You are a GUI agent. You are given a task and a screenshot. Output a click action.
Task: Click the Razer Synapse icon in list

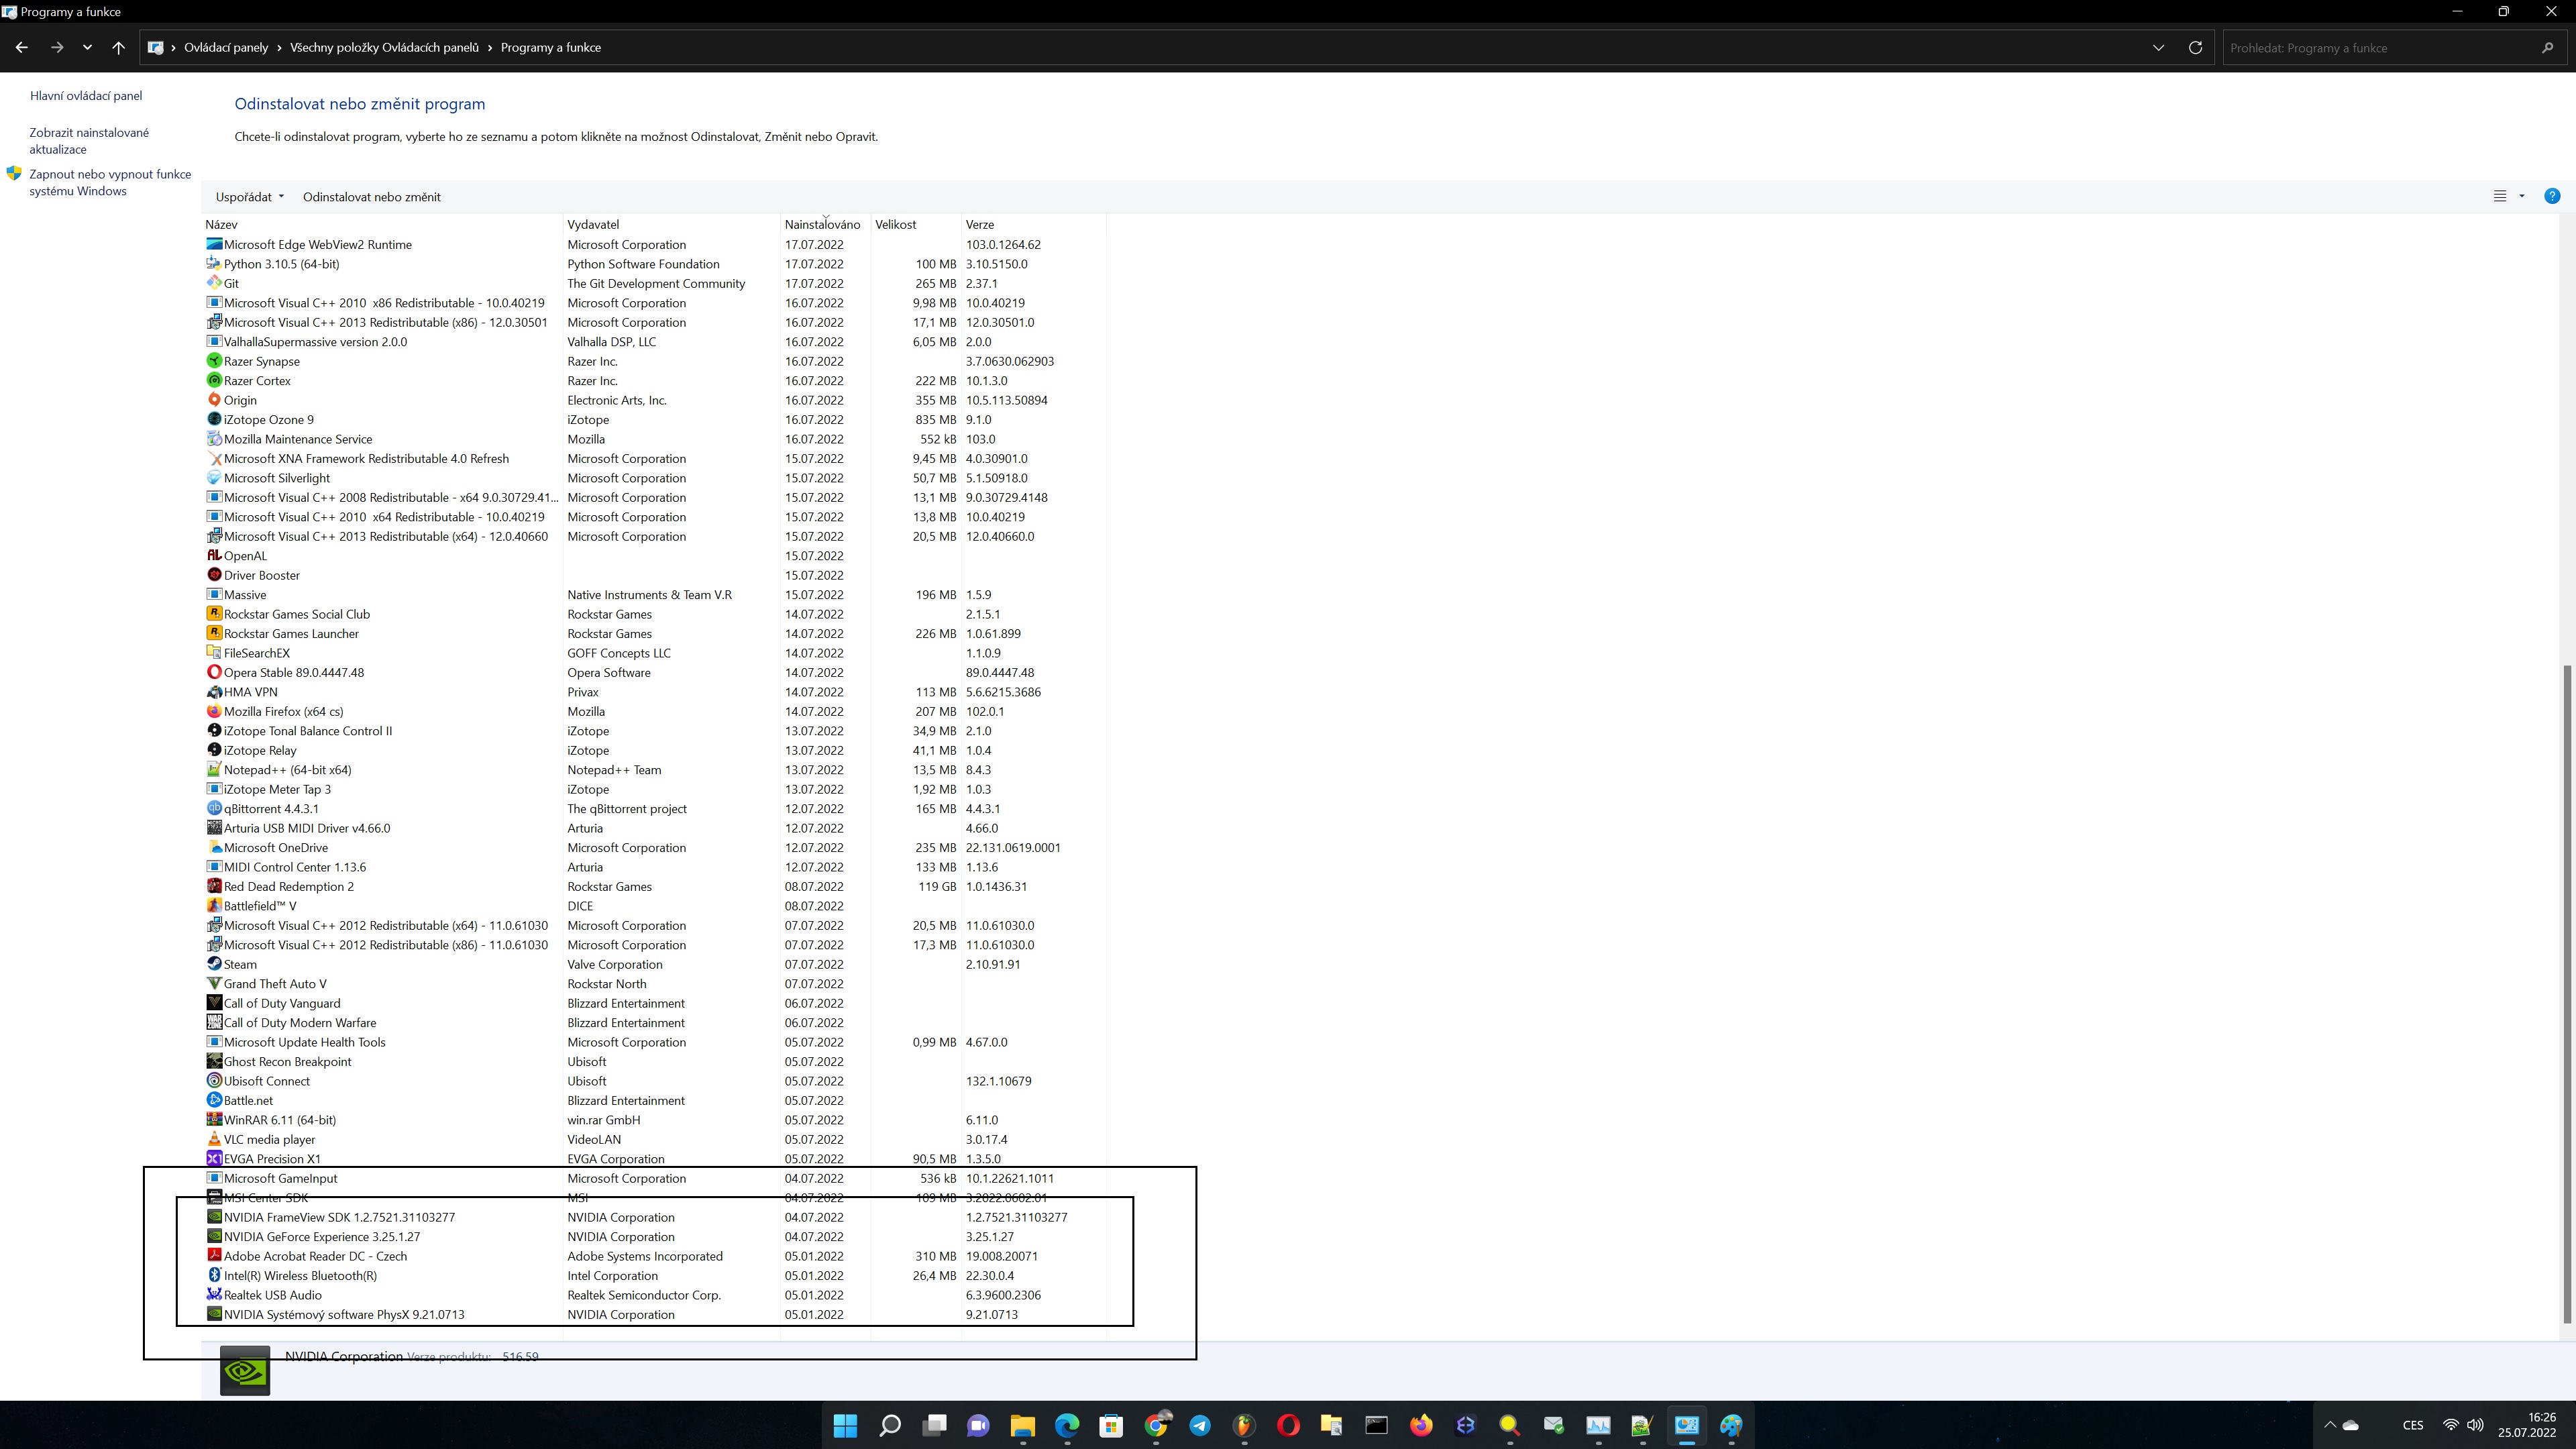point(214,361)
